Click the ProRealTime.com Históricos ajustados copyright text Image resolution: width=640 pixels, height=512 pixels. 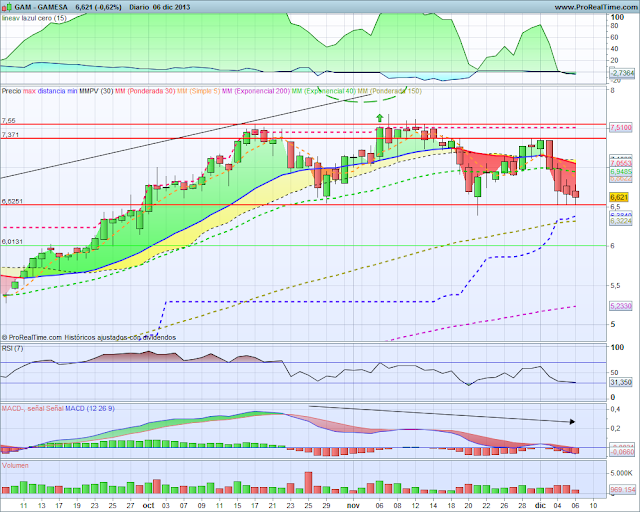(89, 337)
